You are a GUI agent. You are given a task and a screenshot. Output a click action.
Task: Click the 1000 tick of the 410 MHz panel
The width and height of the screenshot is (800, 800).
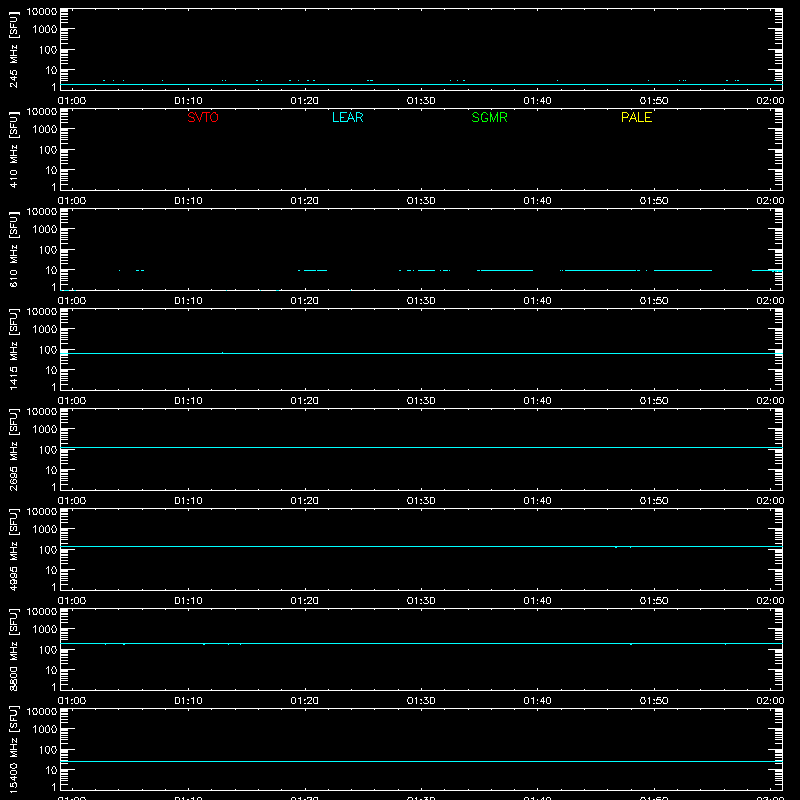tap(45, 130)
